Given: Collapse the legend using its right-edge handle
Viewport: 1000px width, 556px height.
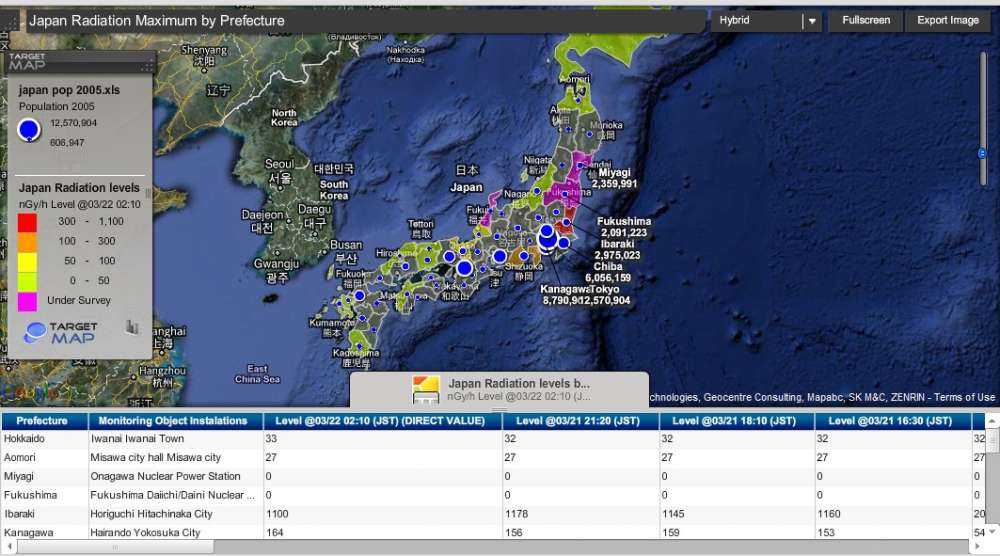Looking at the screenshot, I should [149, 193].
